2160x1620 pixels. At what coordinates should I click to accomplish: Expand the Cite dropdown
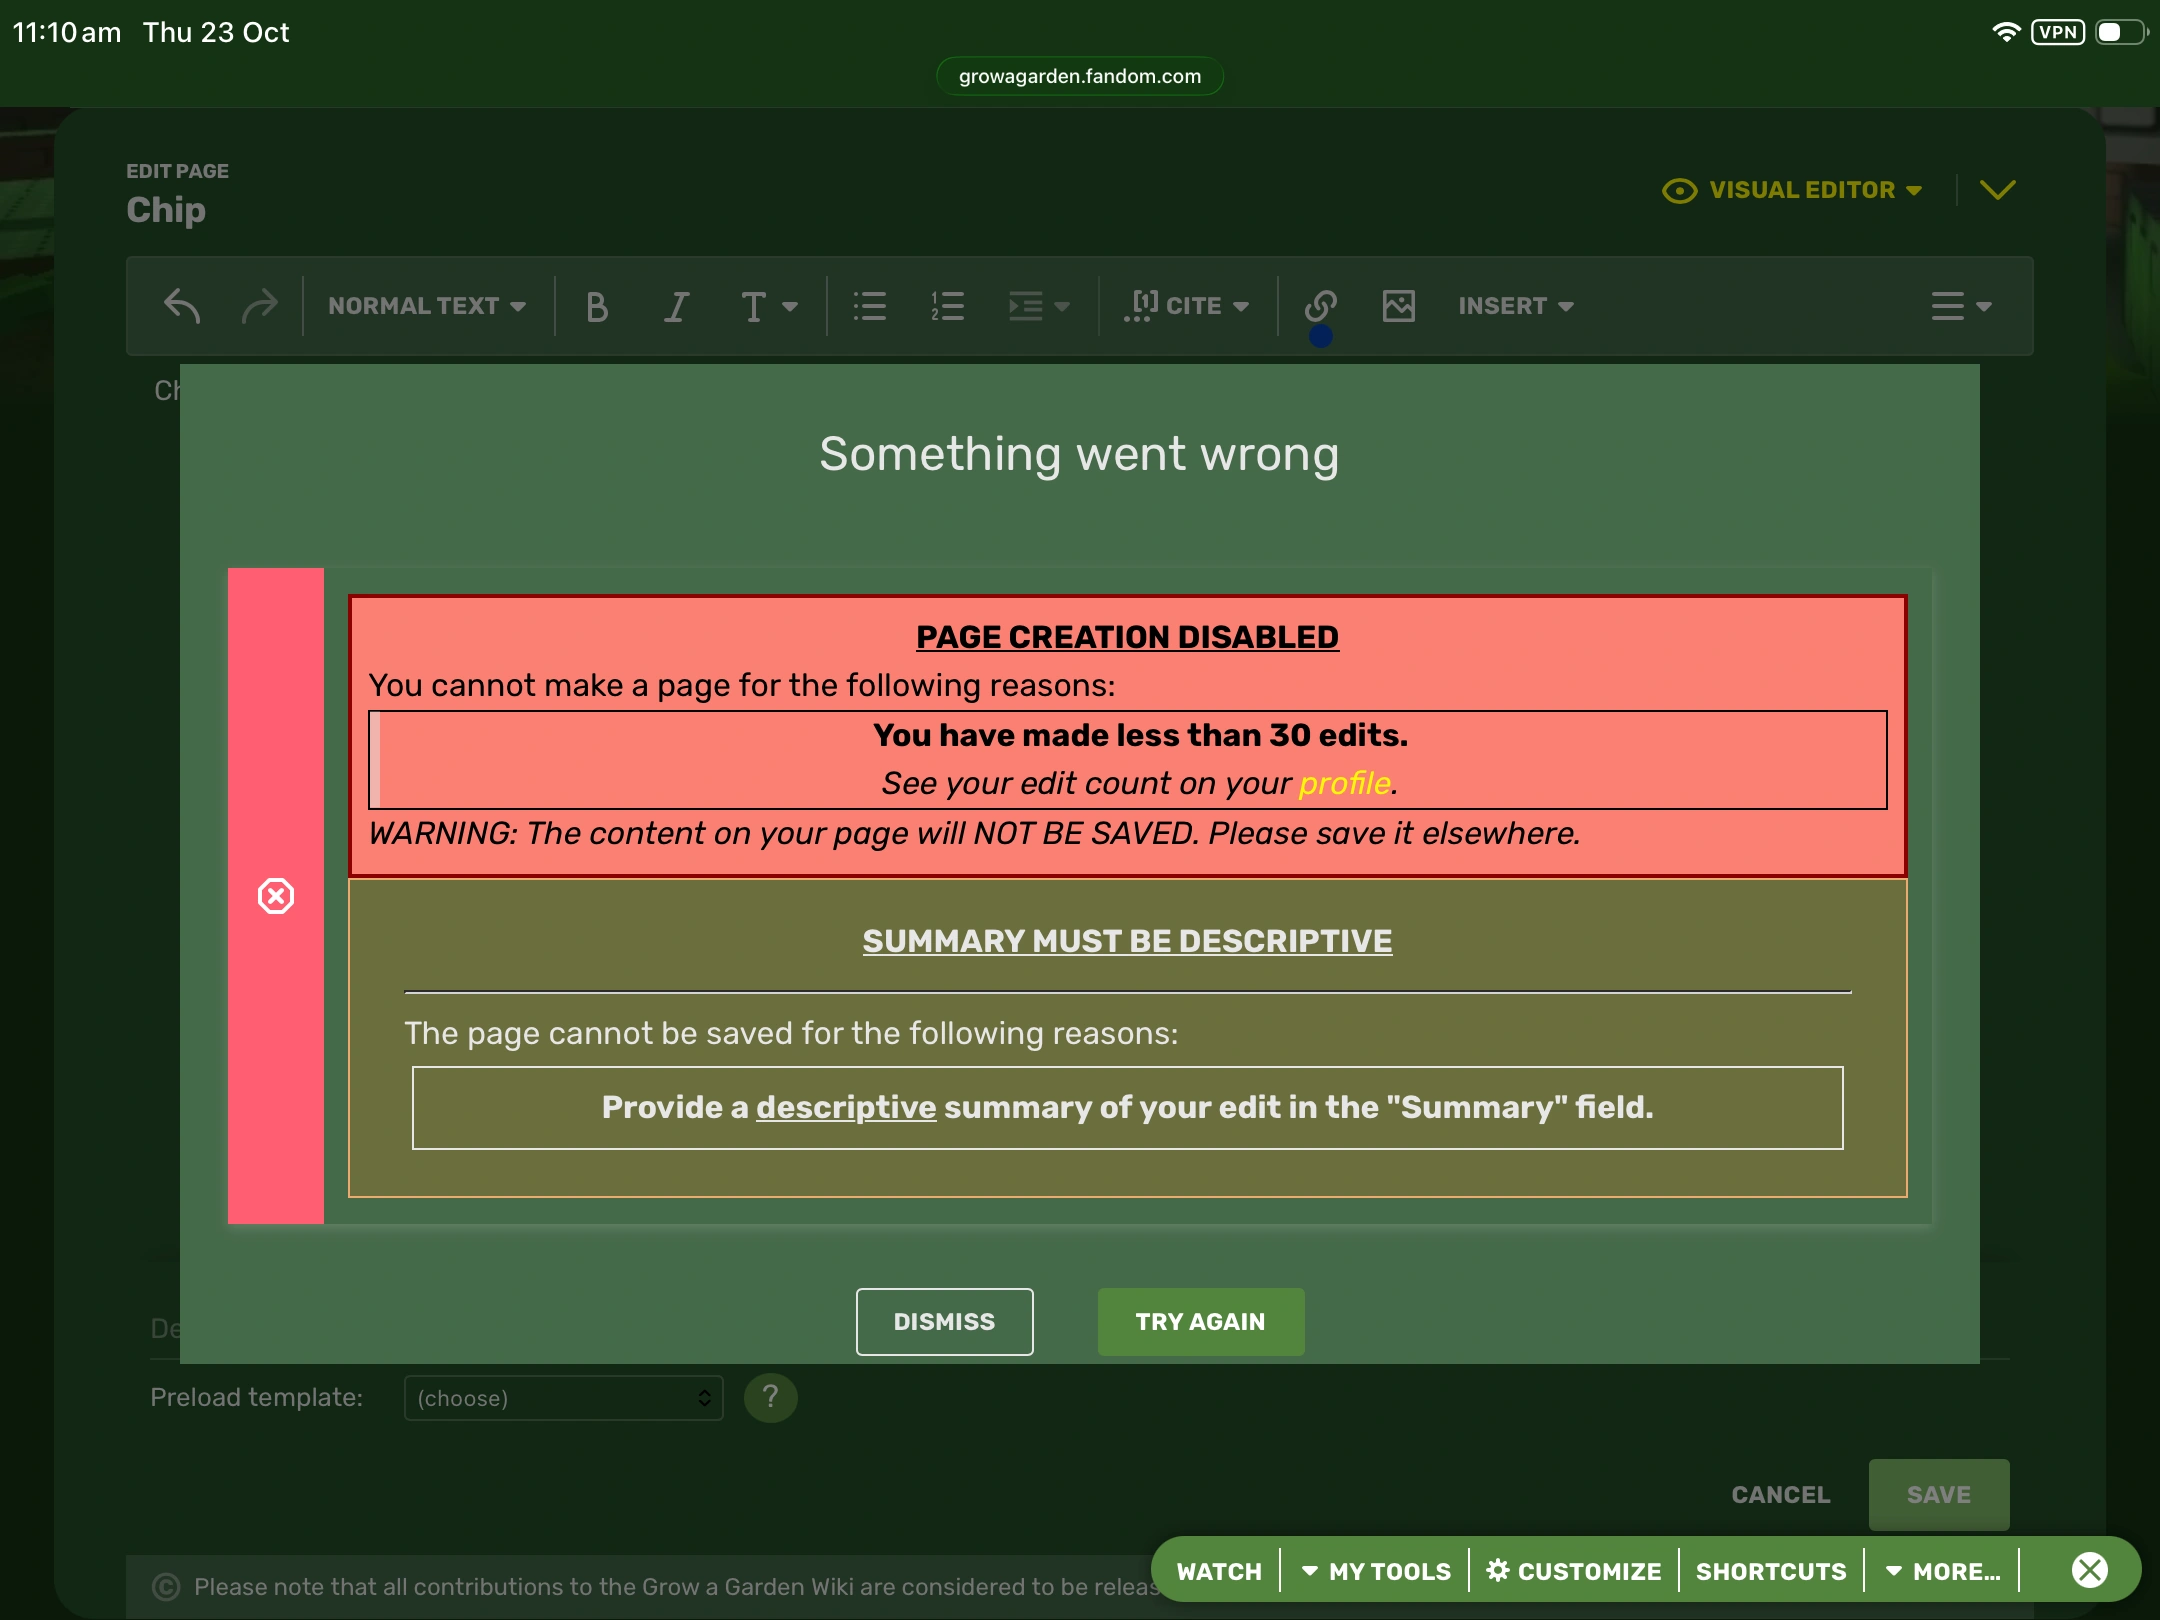click(x=1187, y=306)
